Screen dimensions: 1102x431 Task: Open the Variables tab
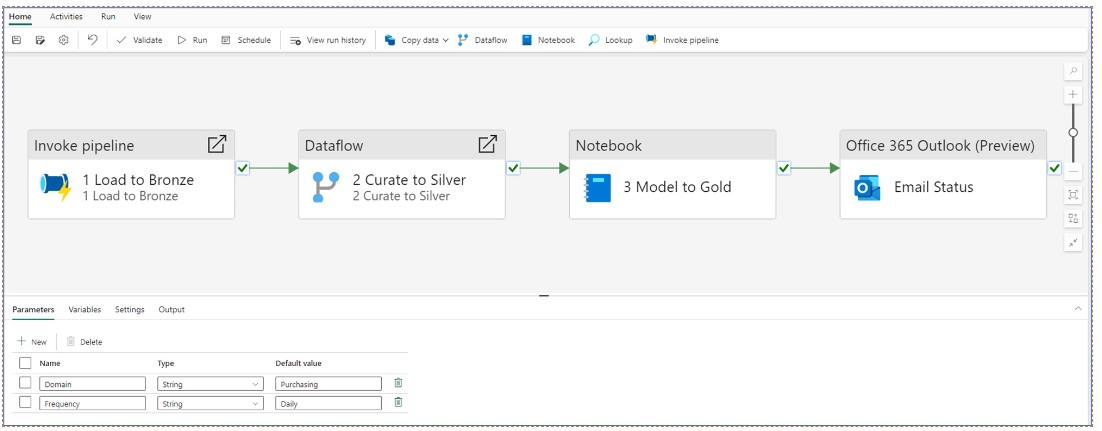84,309
